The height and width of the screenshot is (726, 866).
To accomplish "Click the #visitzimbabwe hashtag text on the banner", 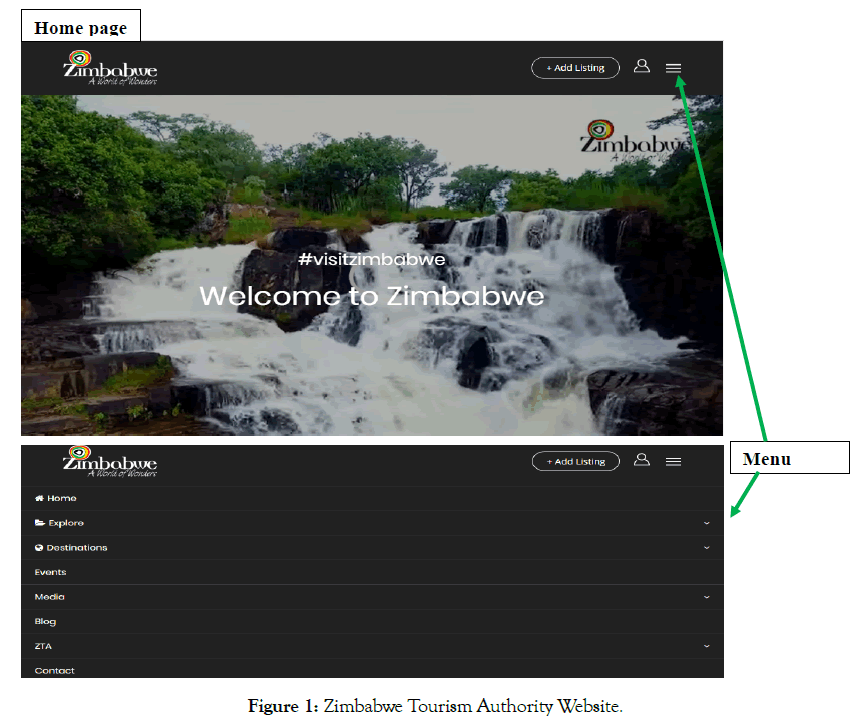I will [x=371, y=260].
